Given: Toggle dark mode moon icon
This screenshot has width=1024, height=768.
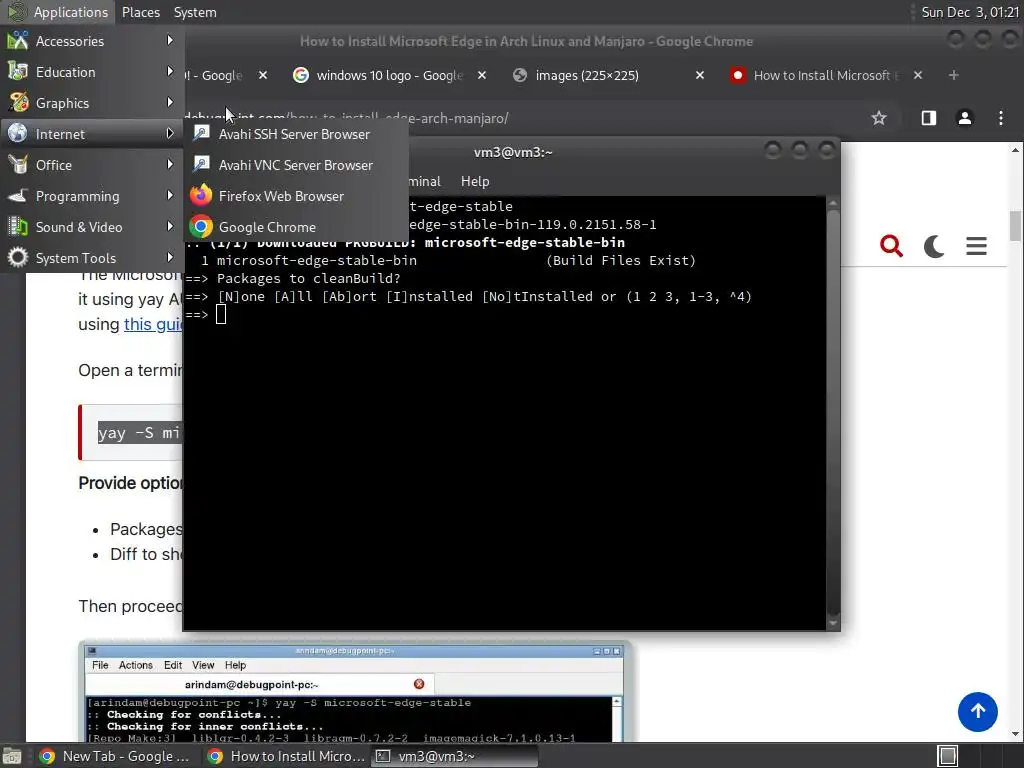Looking at the screenshot, I should 934,246.
